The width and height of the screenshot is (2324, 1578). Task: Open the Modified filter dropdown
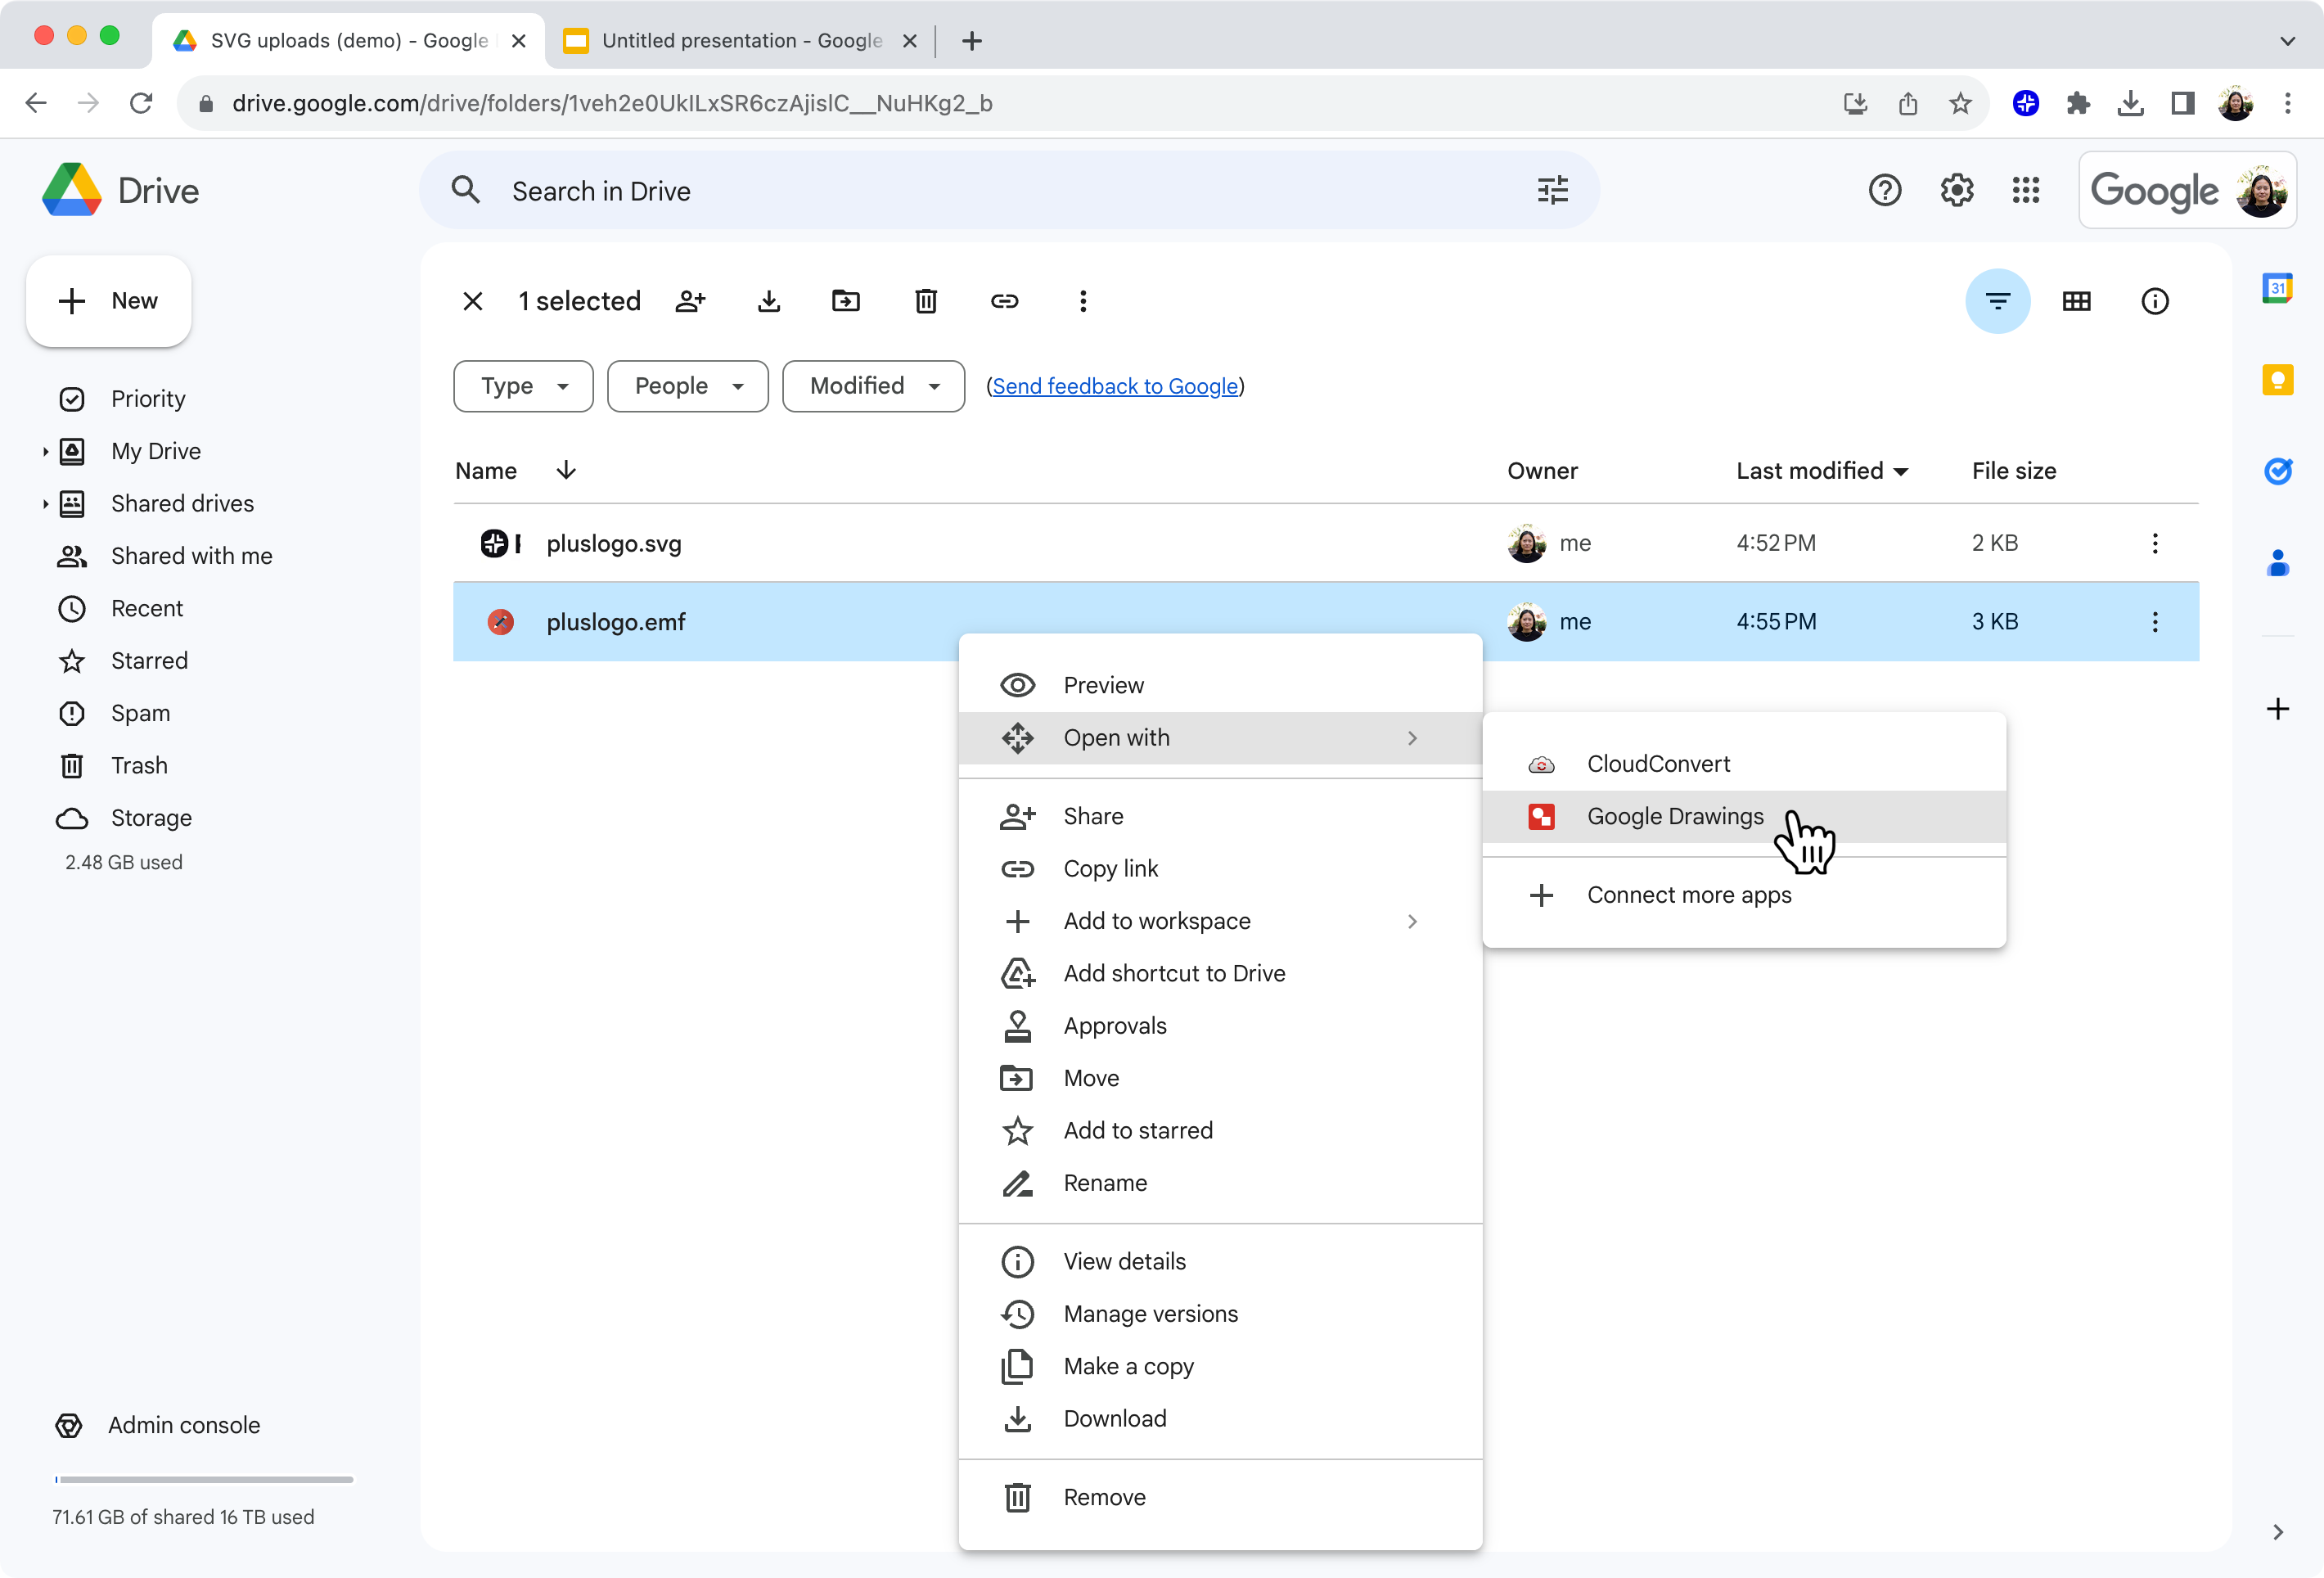[873, 386]
